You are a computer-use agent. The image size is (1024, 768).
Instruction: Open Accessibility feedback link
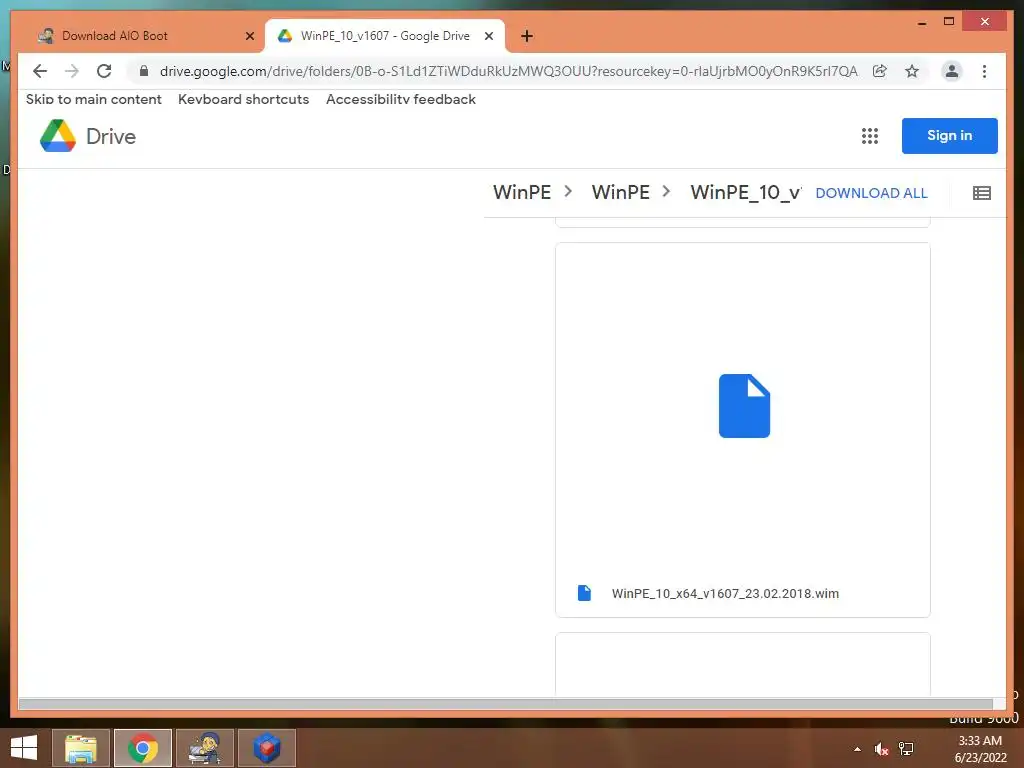(x=401, y=99)
